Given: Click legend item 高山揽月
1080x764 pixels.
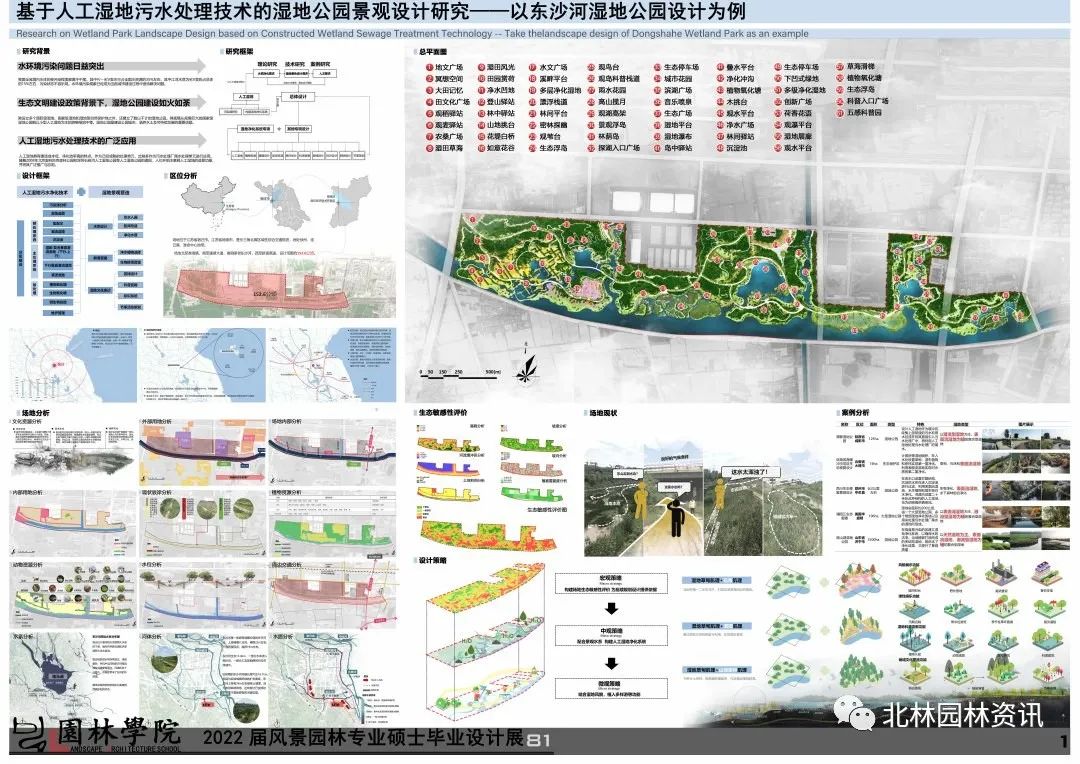Looking at the screenshot, I should click(x=608, y=102).
